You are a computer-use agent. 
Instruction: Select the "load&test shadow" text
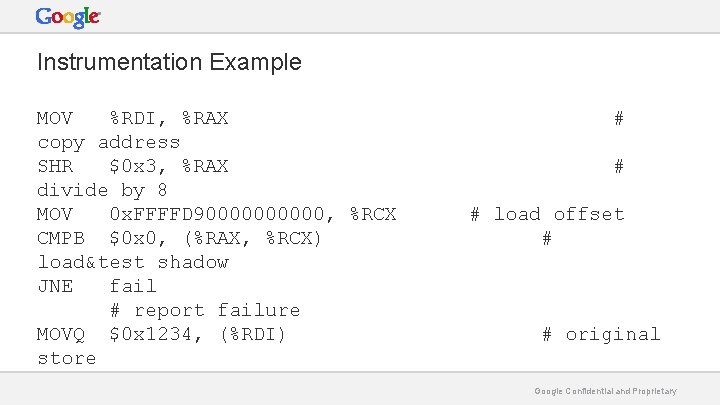133,262
